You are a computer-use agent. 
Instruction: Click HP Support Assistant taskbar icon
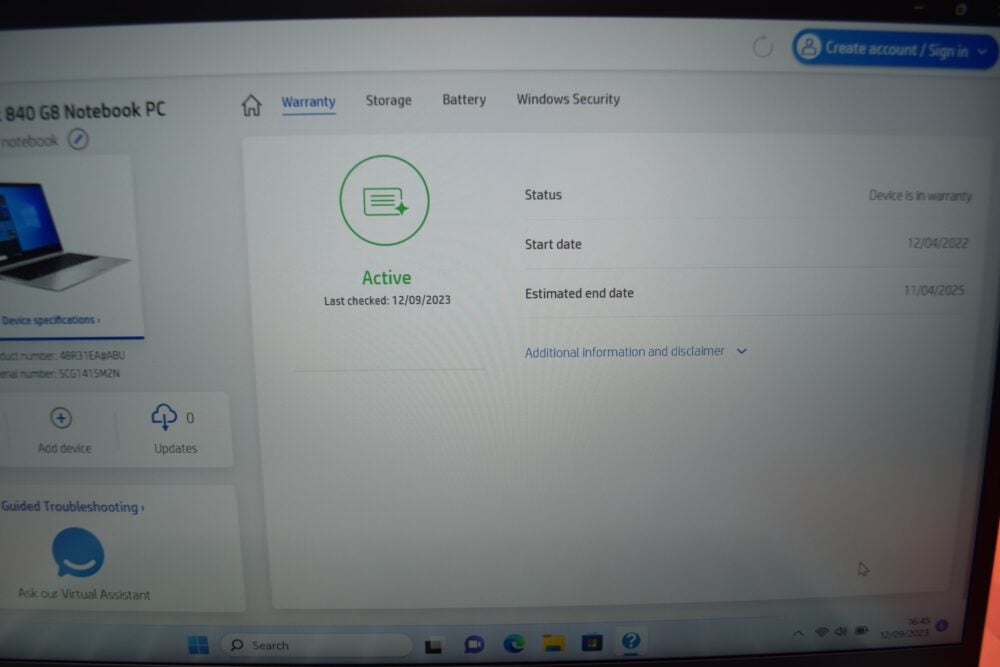coord(631,641)
